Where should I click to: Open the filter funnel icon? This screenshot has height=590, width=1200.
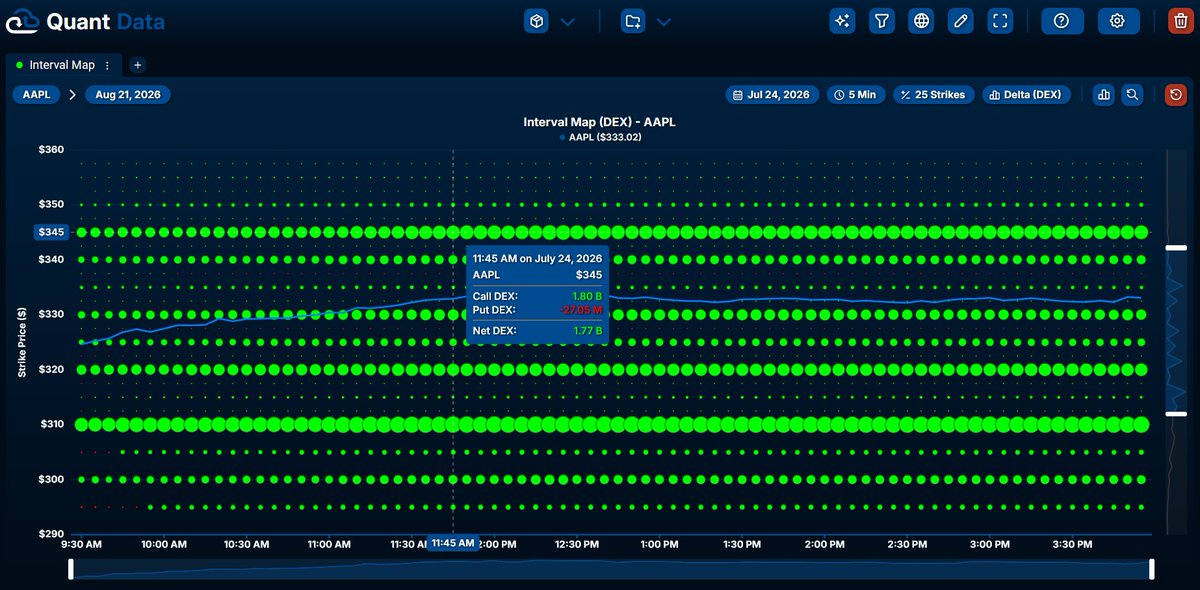tap(881, 21)
